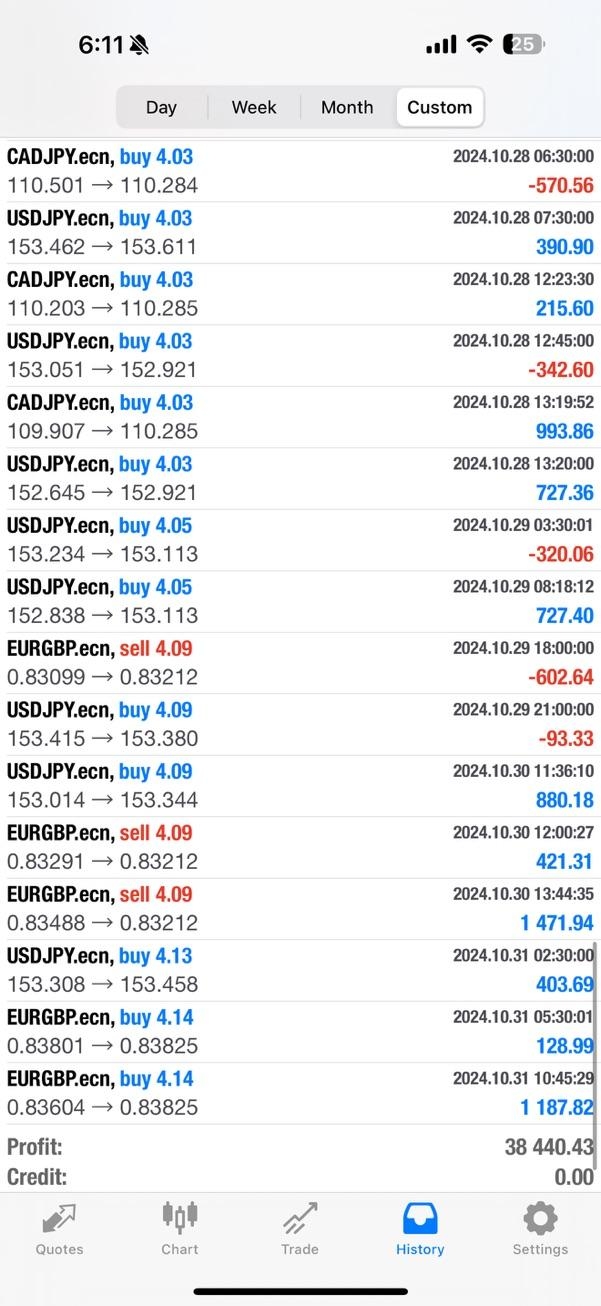Tap the History inbox icon

pos(420,1219)
